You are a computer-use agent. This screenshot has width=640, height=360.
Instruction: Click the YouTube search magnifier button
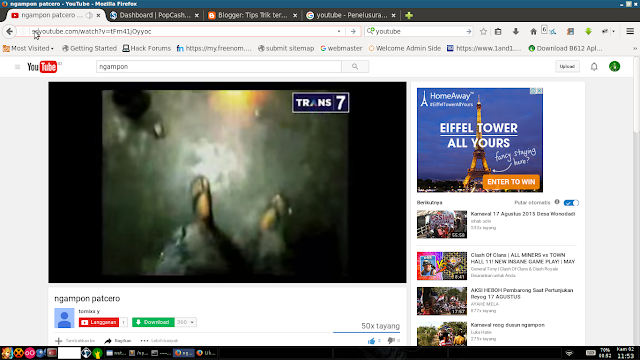[x=355, y=67]
